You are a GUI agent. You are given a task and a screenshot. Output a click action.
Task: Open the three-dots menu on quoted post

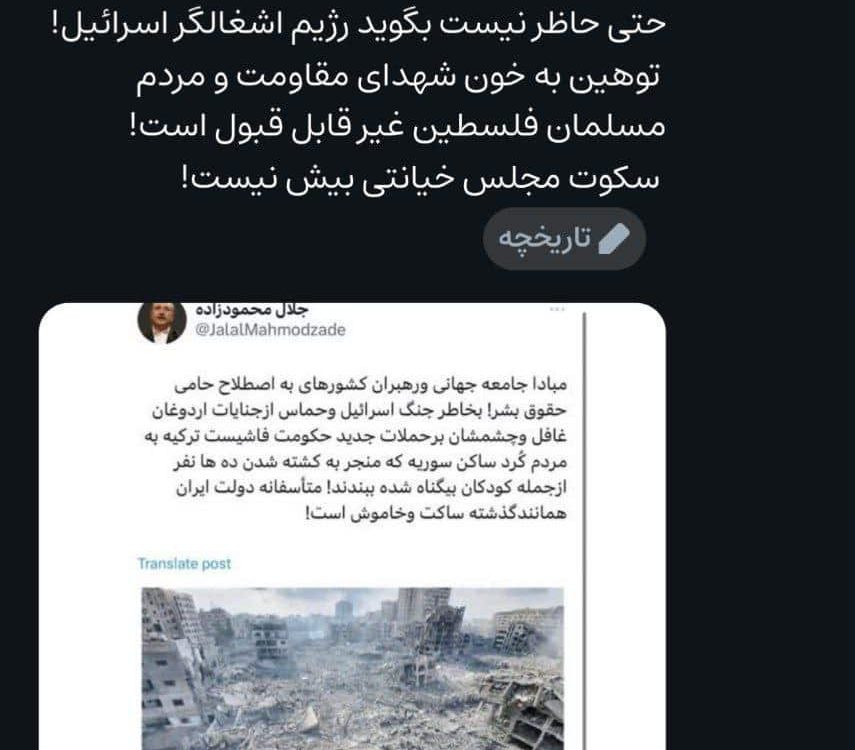point(557,309)
